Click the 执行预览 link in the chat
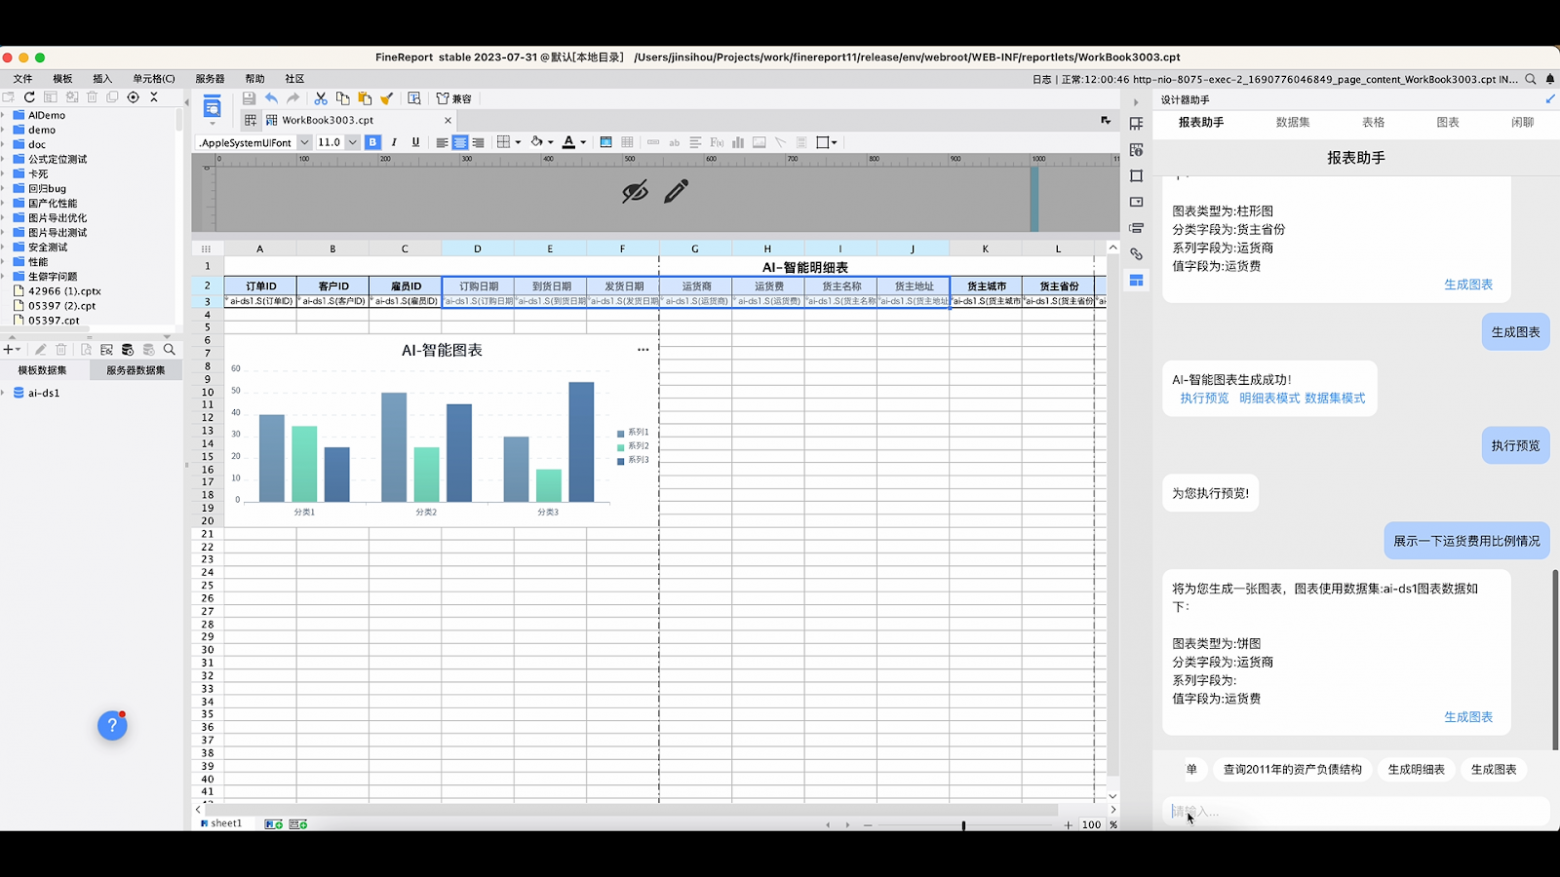The image size is (1560, 877). [x=1204, y=398]
